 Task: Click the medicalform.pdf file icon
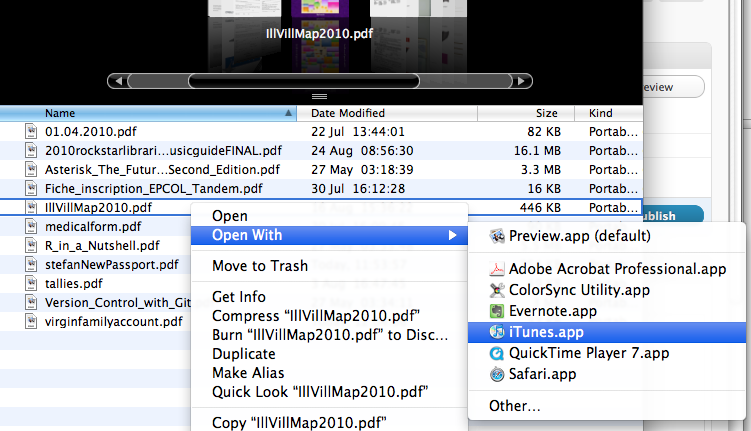point(33,226)
